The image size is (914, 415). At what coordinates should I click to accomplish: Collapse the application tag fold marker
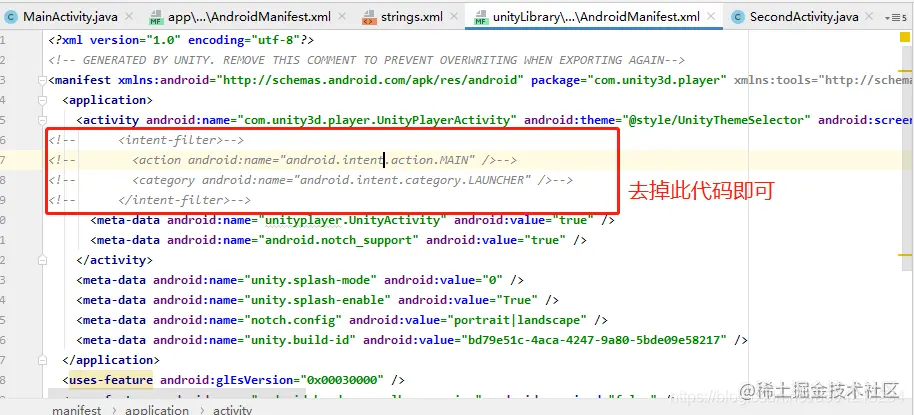pos(42,100)
